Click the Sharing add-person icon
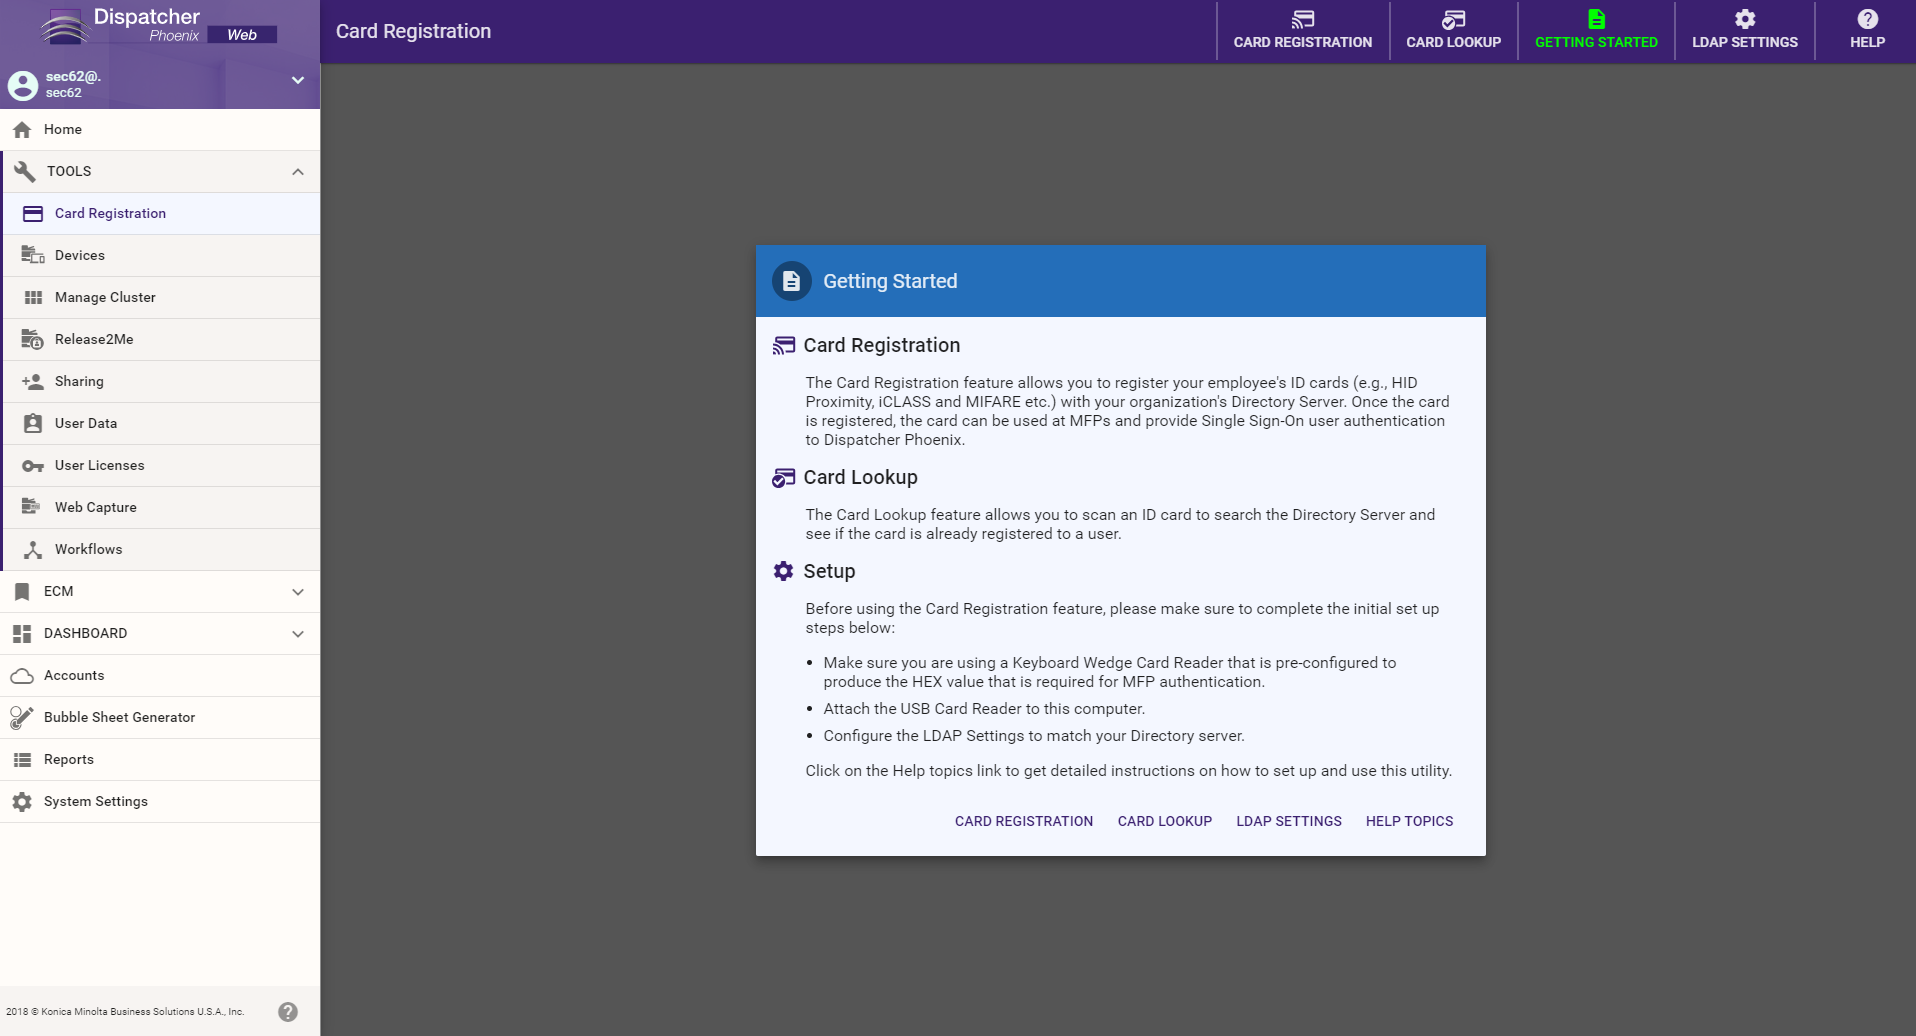1916x1036 pixels. click(x=33, y=382)
